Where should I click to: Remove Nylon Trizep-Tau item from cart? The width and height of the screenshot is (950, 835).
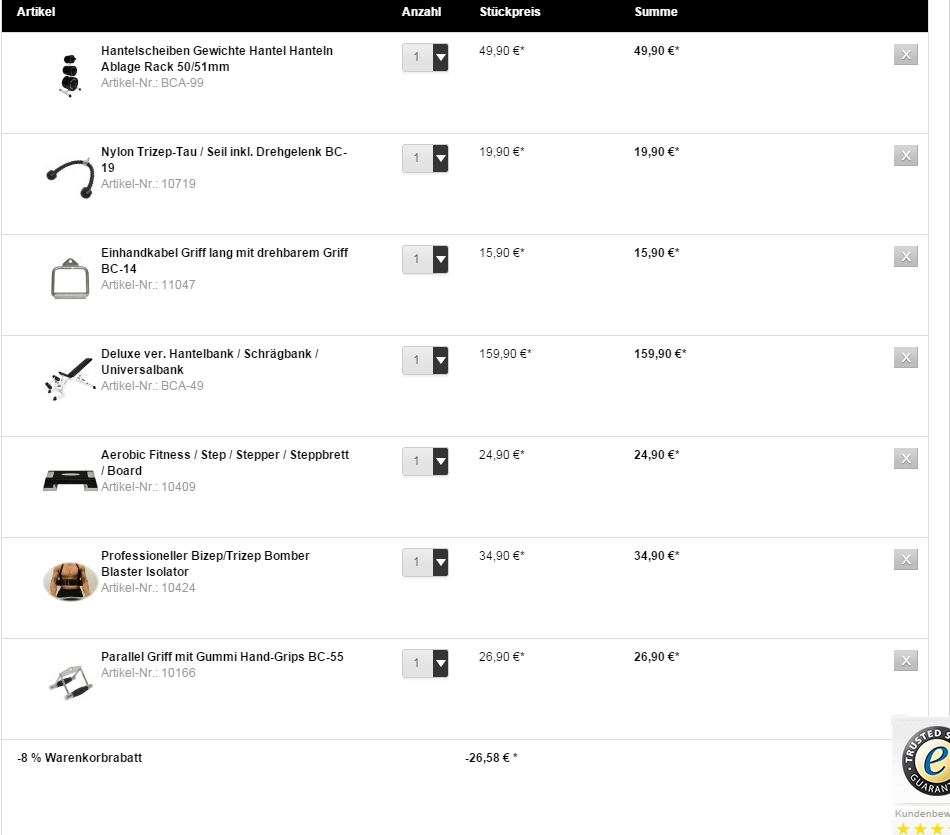[906, 156]
